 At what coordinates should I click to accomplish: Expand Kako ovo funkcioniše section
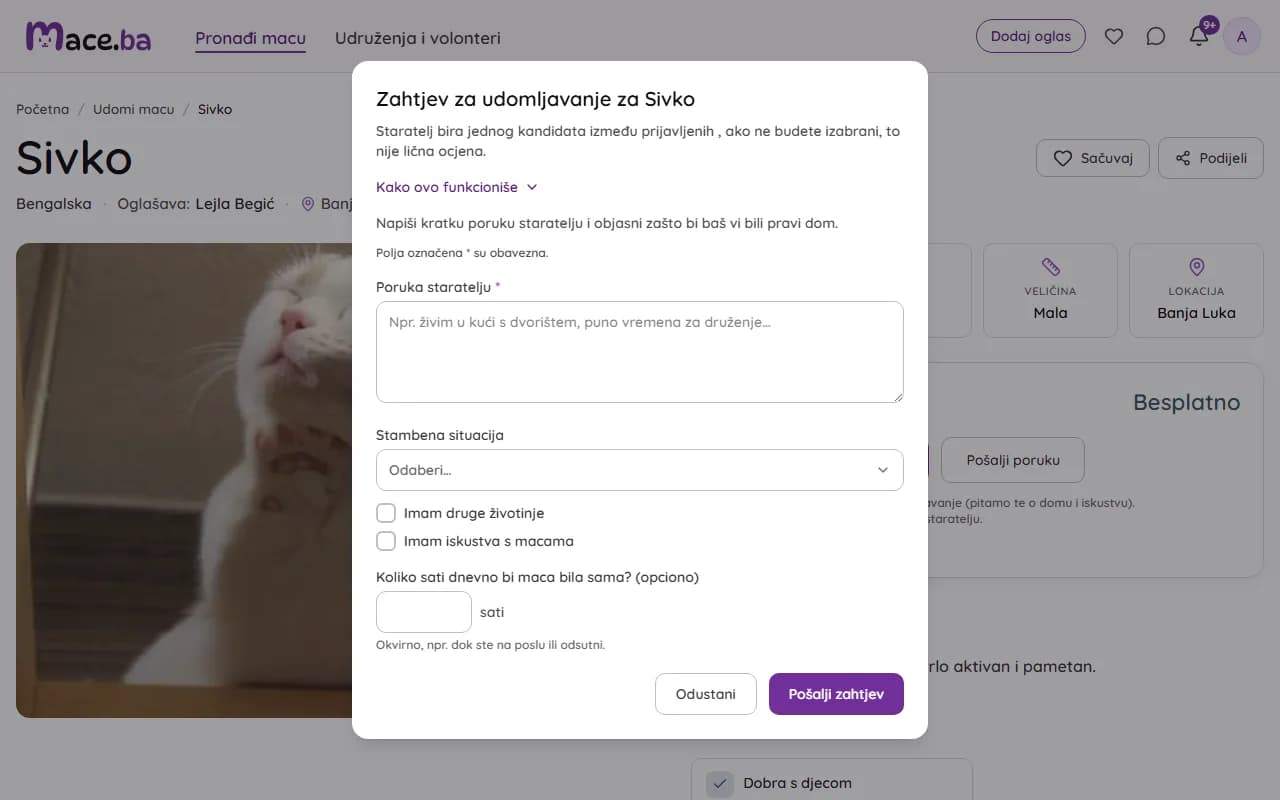(x=457, y=187)
